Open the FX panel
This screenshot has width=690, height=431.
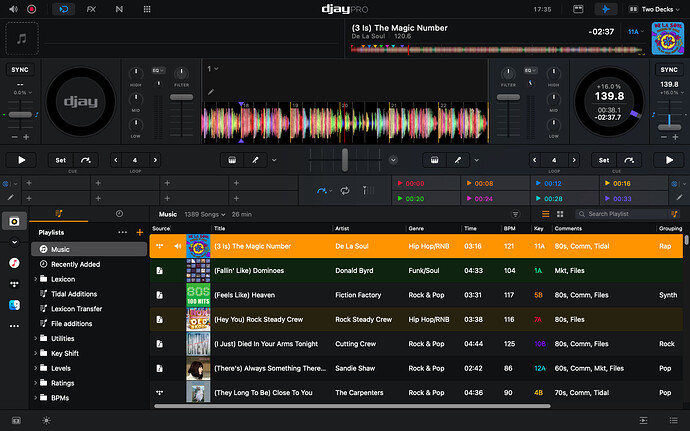click(91, 9)
